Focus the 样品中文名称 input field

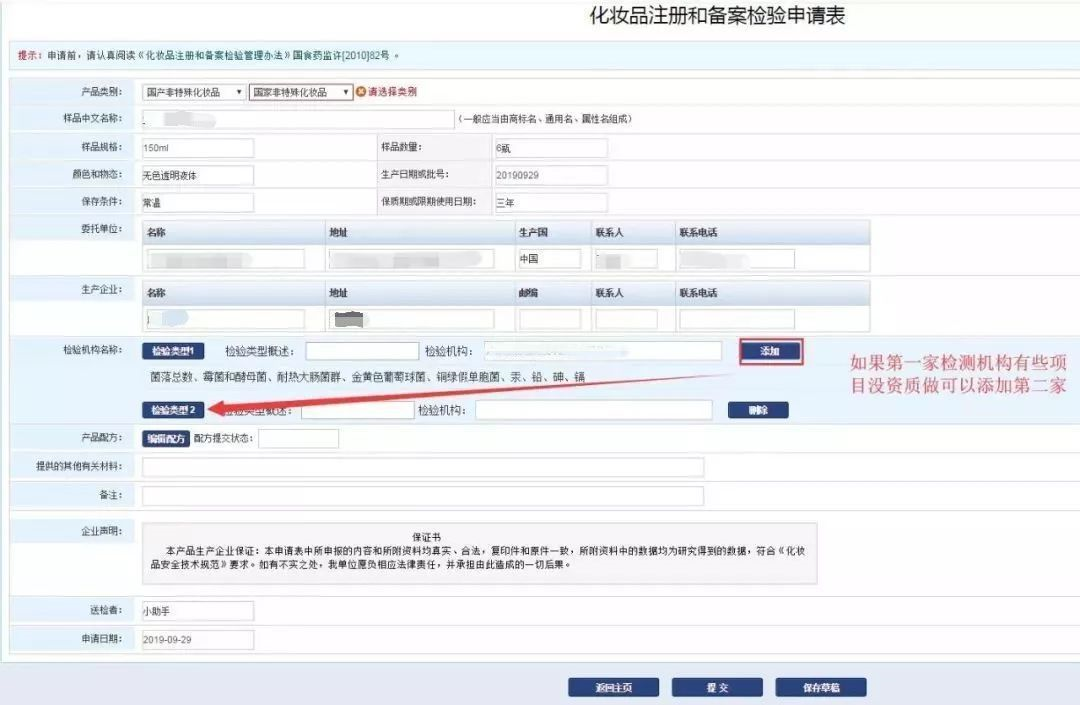click(297, 120)
